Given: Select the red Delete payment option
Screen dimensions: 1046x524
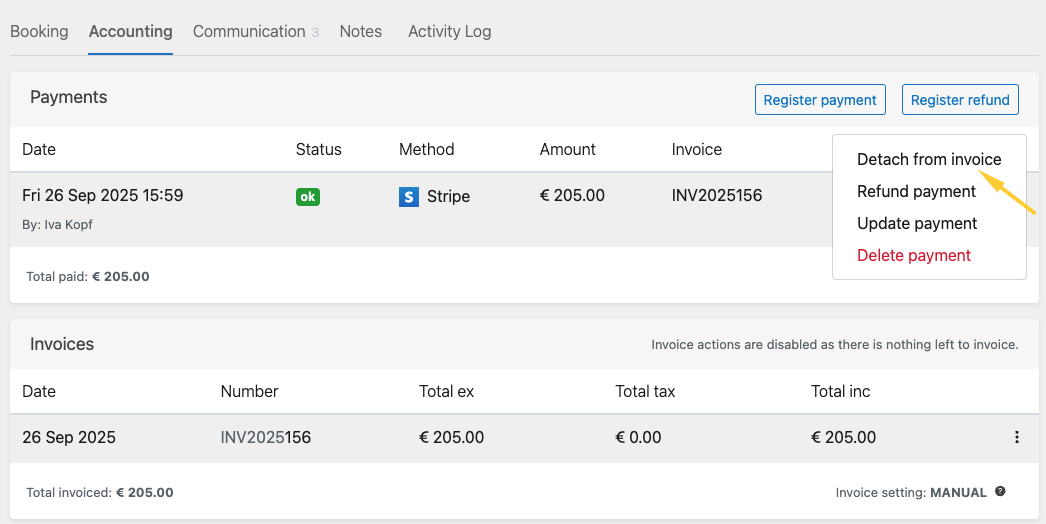Looking at the screenshot, I should (x=913, y=255).
